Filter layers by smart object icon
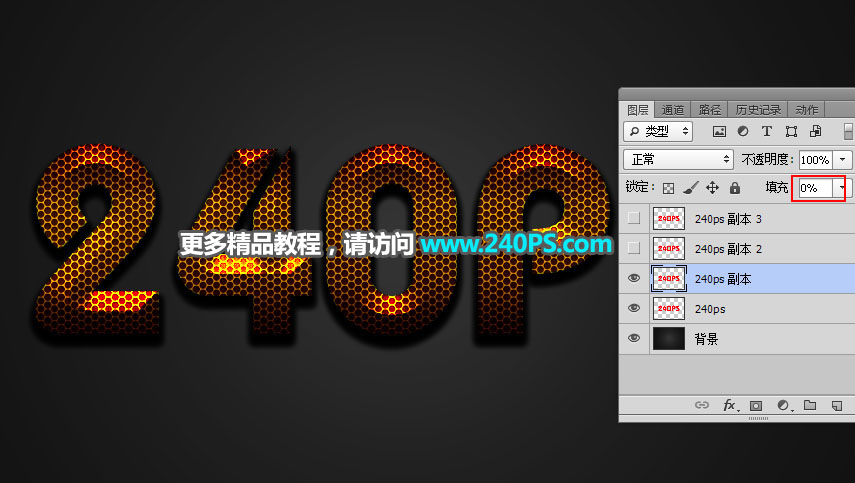This screenshot has height=483, width=855. [x=815, y=131]
